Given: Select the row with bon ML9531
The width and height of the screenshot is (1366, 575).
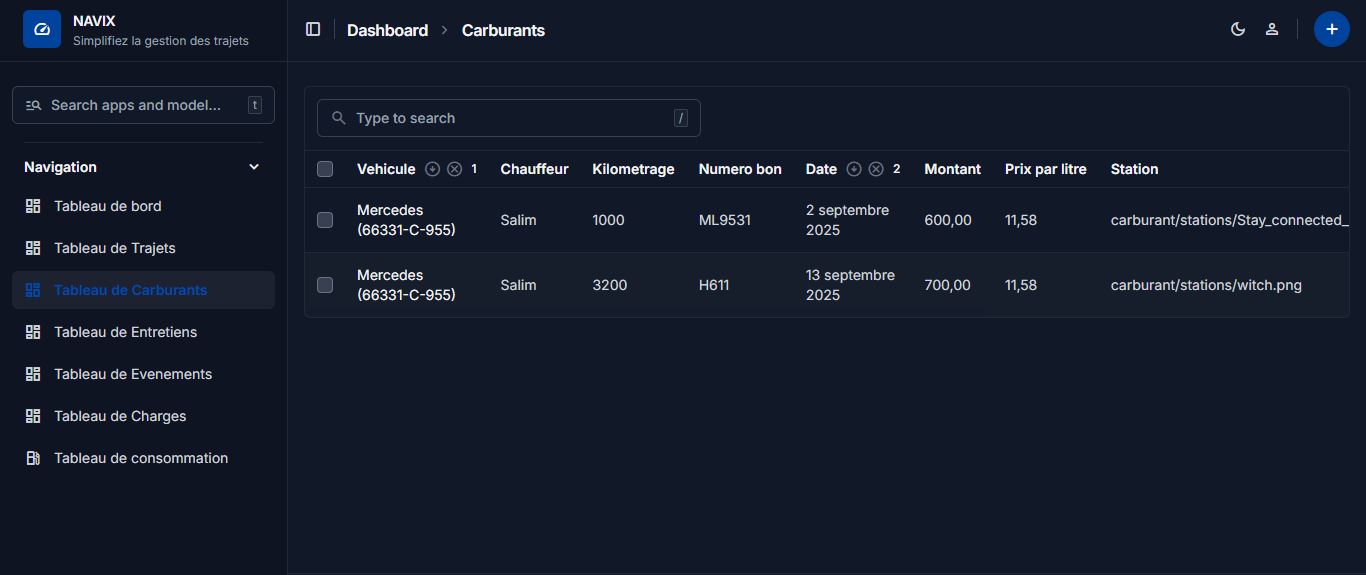Looking at the screenshot, I should coord(325,220).
